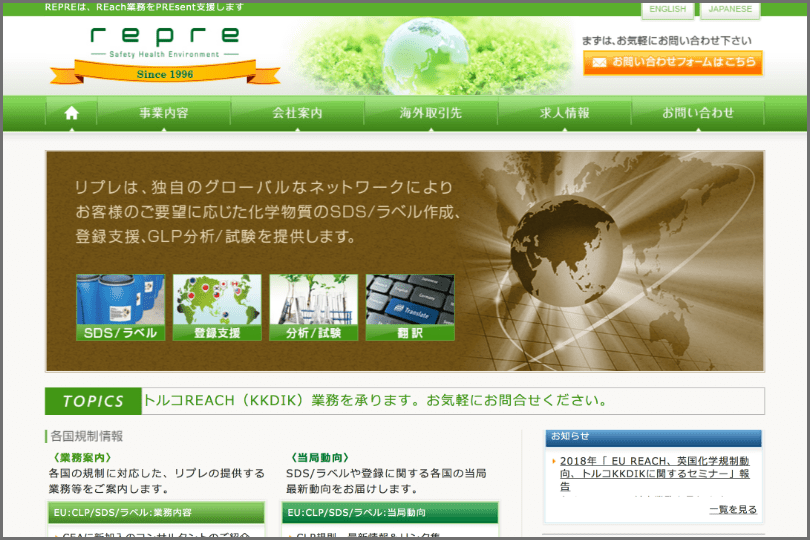Click the トルコREACH topics announcement text
Viewport: 810px width, 540px height.
375,401
